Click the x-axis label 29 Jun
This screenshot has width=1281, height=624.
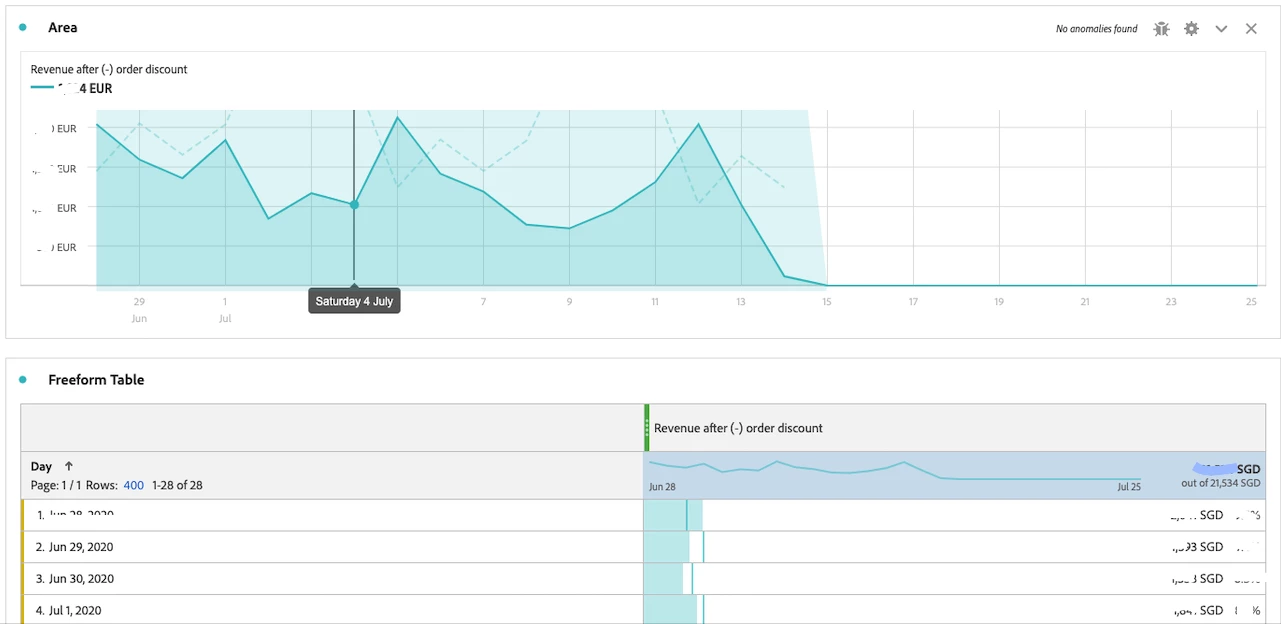click(139, 309)
